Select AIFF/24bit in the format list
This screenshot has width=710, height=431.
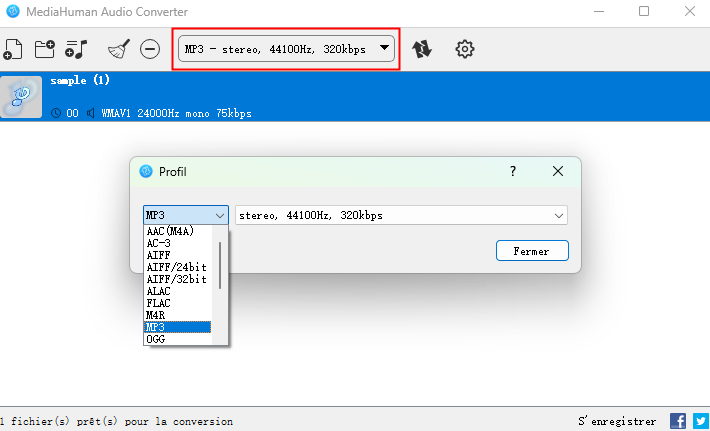coord(178,267)
